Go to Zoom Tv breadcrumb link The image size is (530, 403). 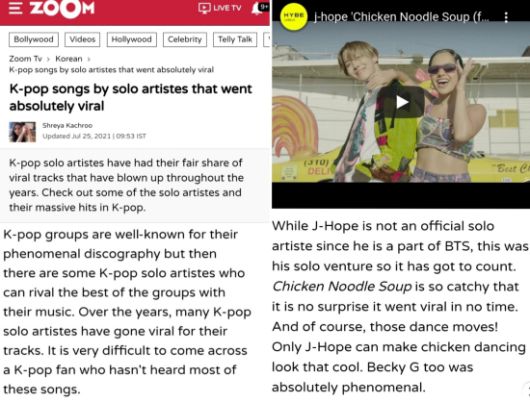click(25, 59)
